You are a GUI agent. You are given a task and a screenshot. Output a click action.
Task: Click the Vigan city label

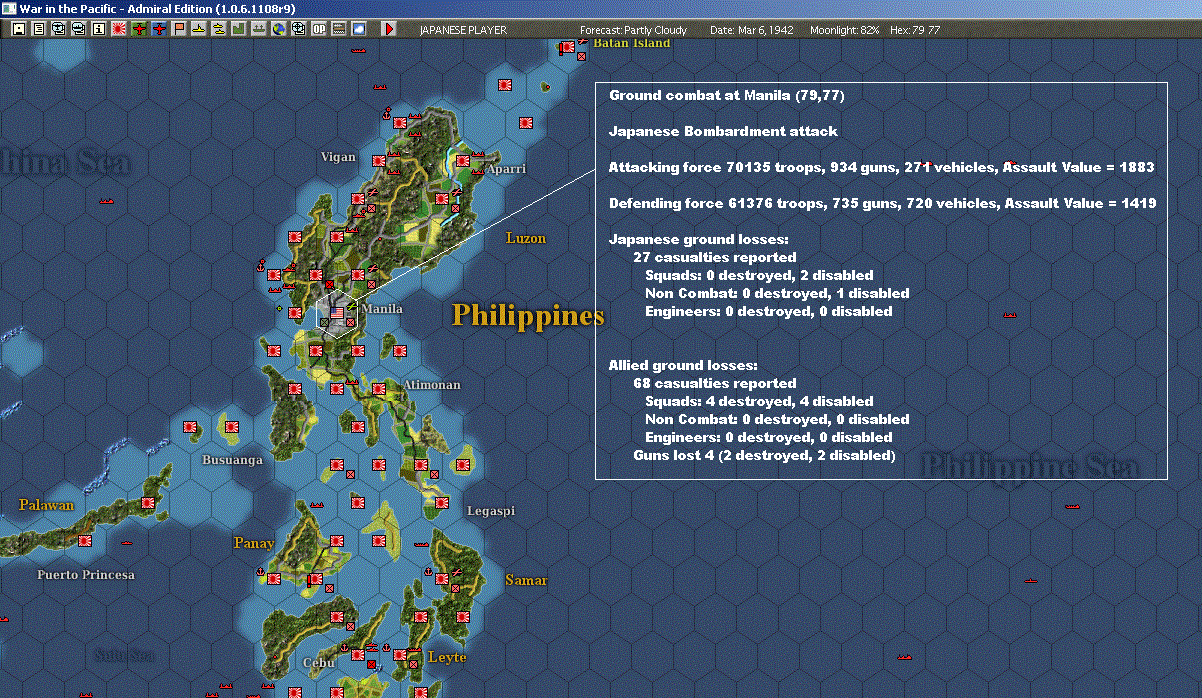(x=338, y=157)
